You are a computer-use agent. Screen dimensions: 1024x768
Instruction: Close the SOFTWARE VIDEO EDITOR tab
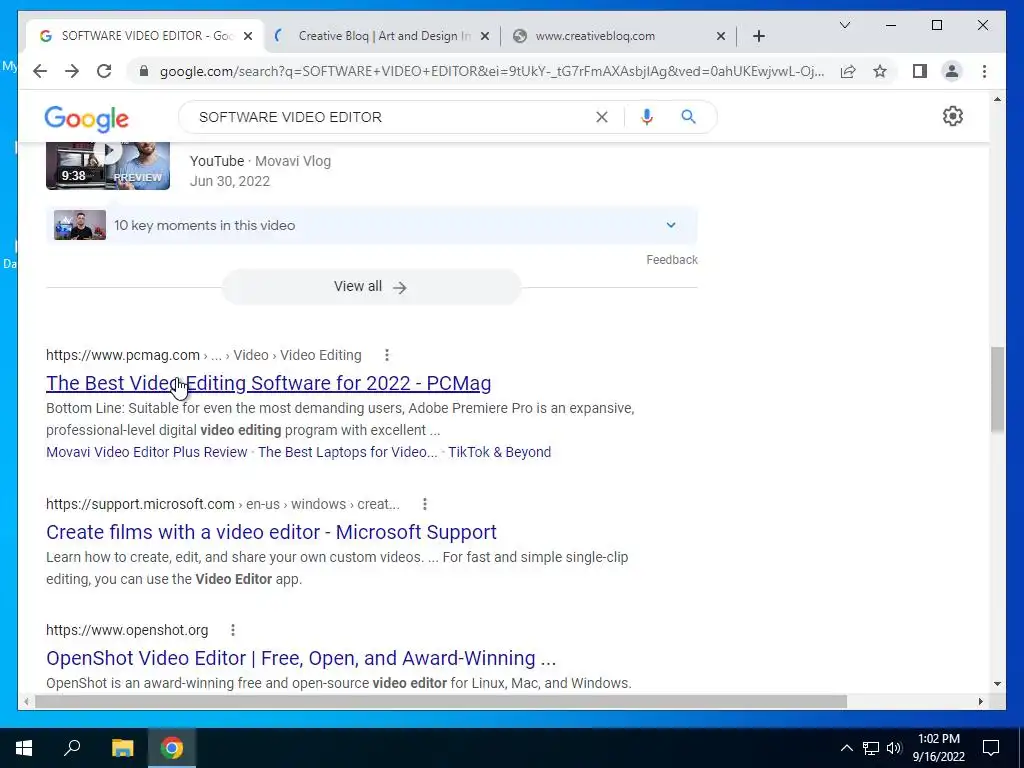pos(248,36)
